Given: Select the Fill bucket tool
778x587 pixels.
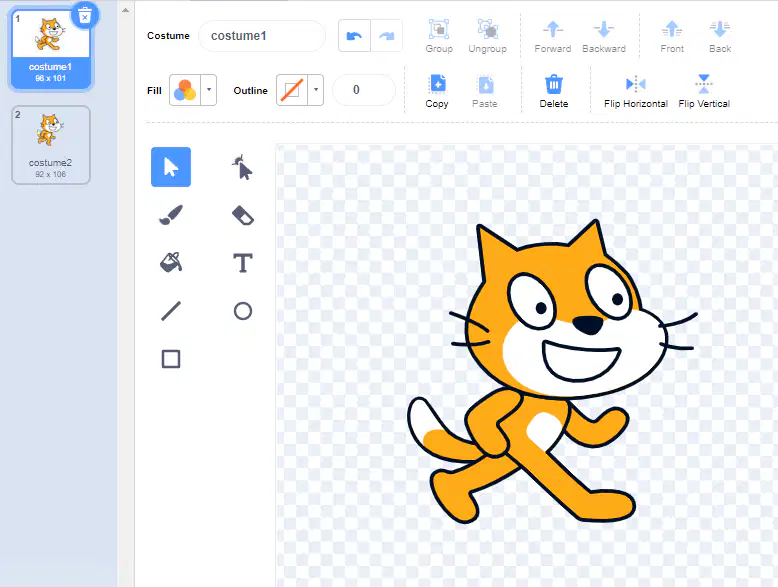Looking at the screenshot, I should 171,262.
